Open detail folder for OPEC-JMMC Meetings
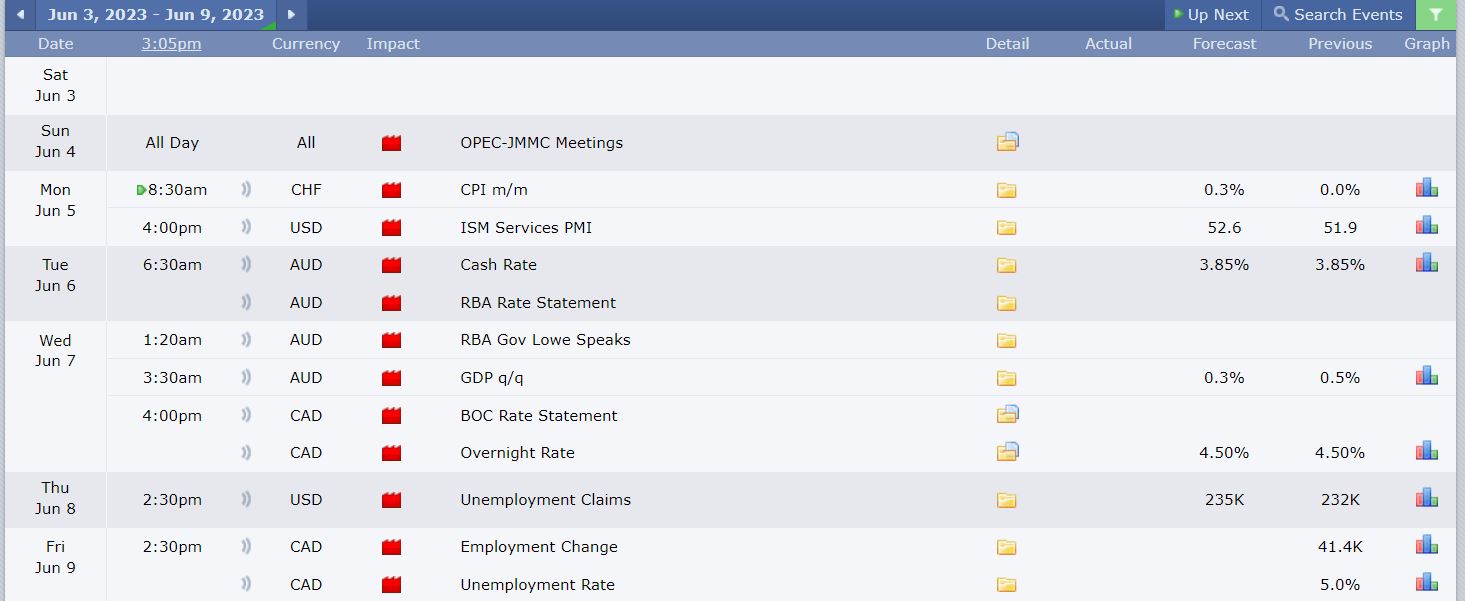 pyautogui.click(x=1007, y=142)
